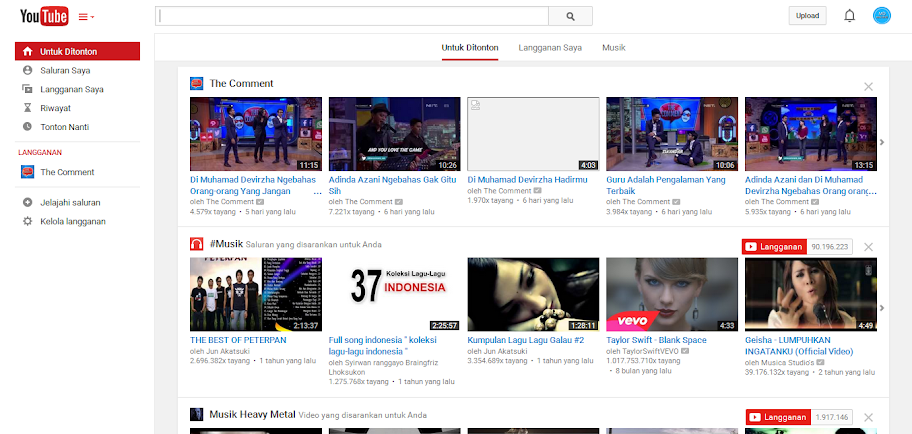Viewport: 912px width, 434px height.
Task: Open Jelajahi saluran link
Action: pyautogui.click(x=70, y=202)
